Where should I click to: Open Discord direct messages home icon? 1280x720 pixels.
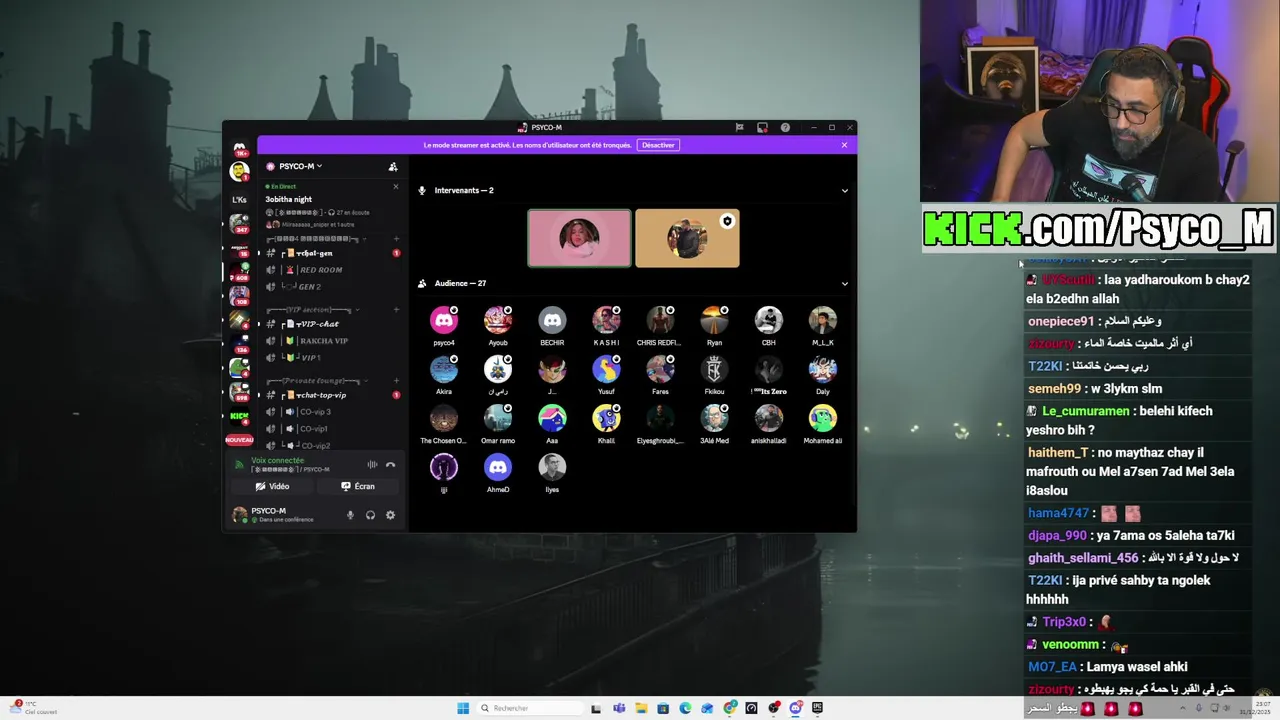240,148
